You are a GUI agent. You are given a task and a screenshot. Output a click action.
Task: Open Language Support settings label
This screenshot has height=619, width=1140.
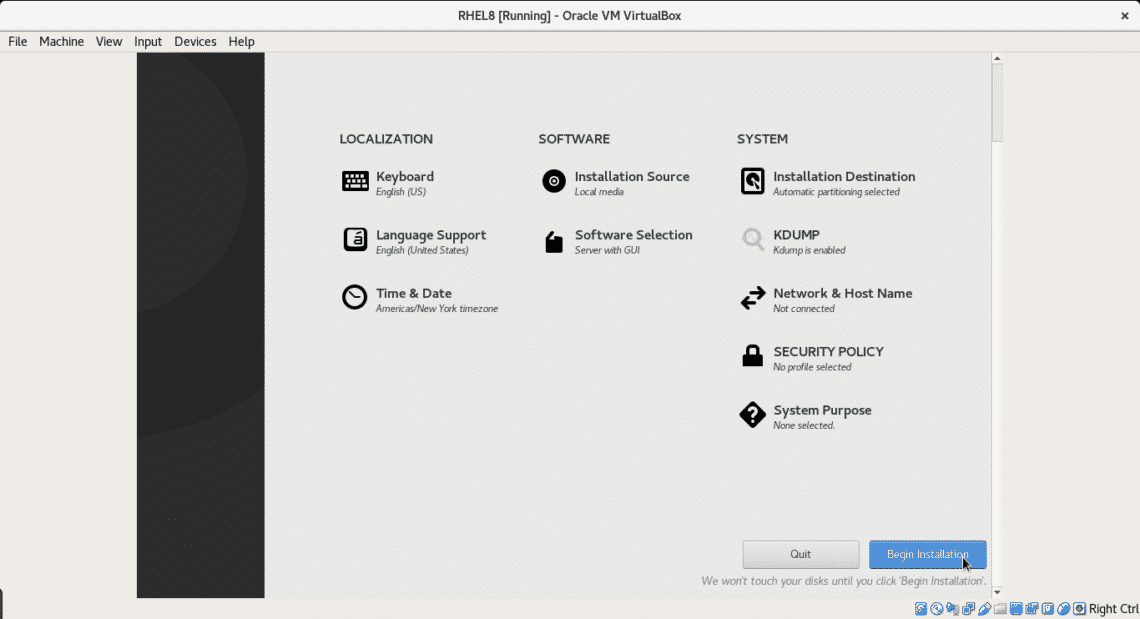tap(431, 235)
